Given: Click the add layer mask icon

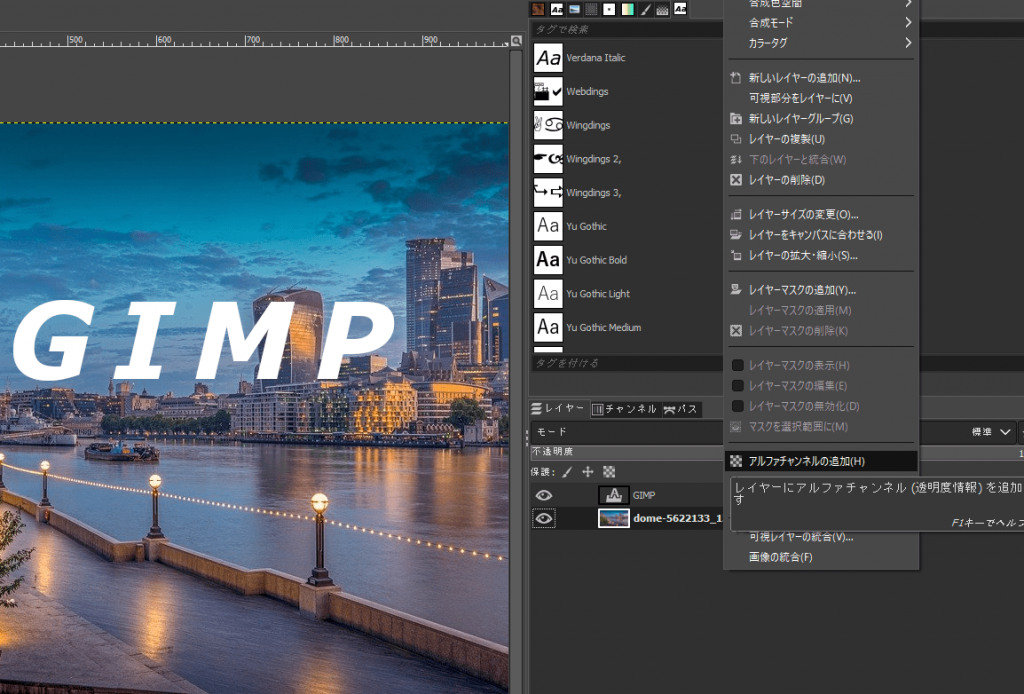Looking at the screenshot, I should (x=736, y=291).
